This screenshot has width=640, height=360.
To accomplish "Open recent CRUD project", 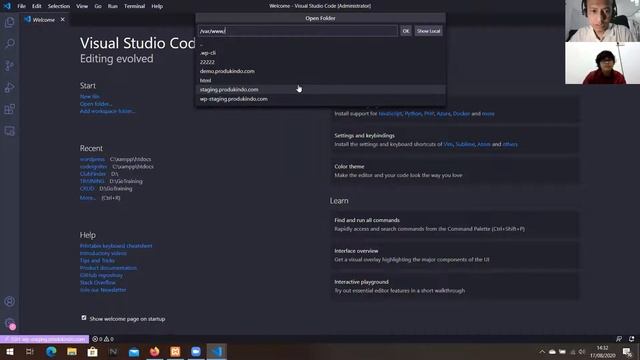I will [x=87, y=189].
